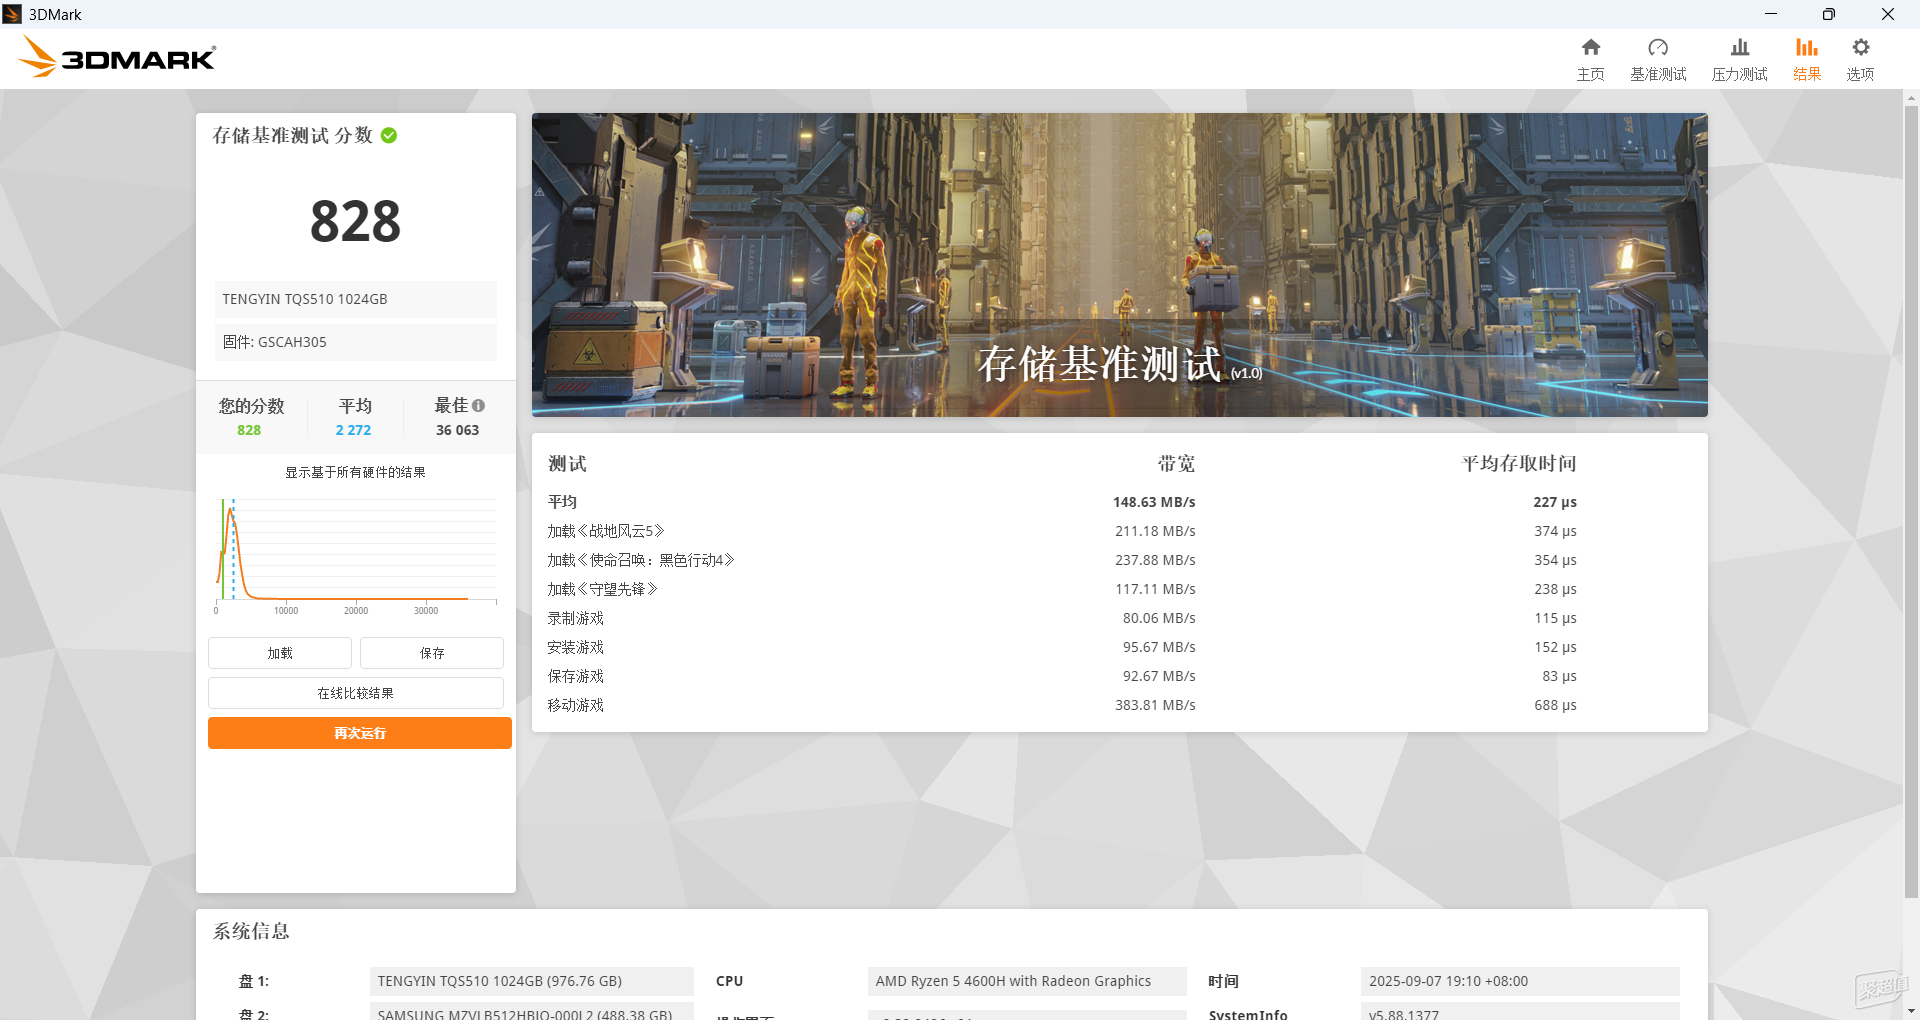Select the 加载《战地风云5》 test row

coord(606,531)
